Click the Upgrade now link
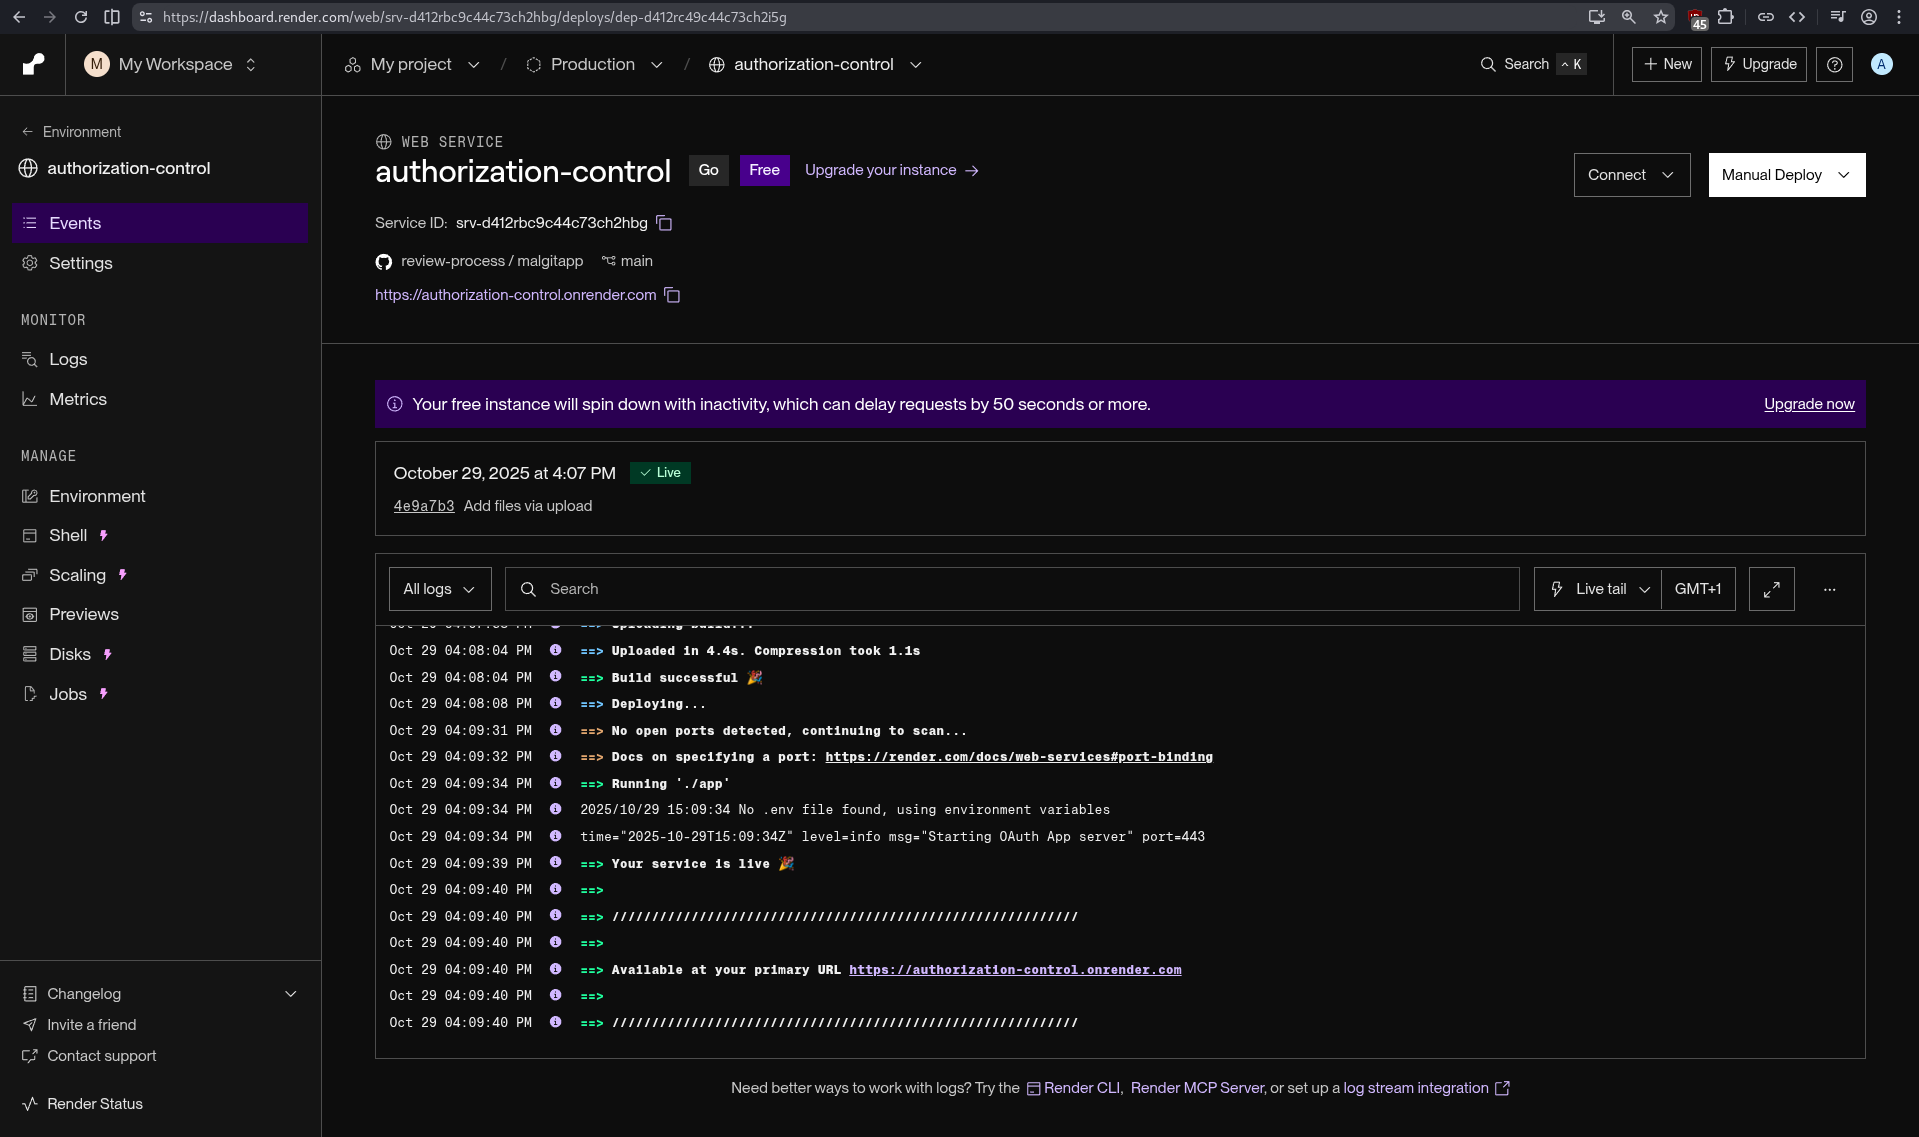Screen dimensions: 1919x1137 pos(1808,404)
